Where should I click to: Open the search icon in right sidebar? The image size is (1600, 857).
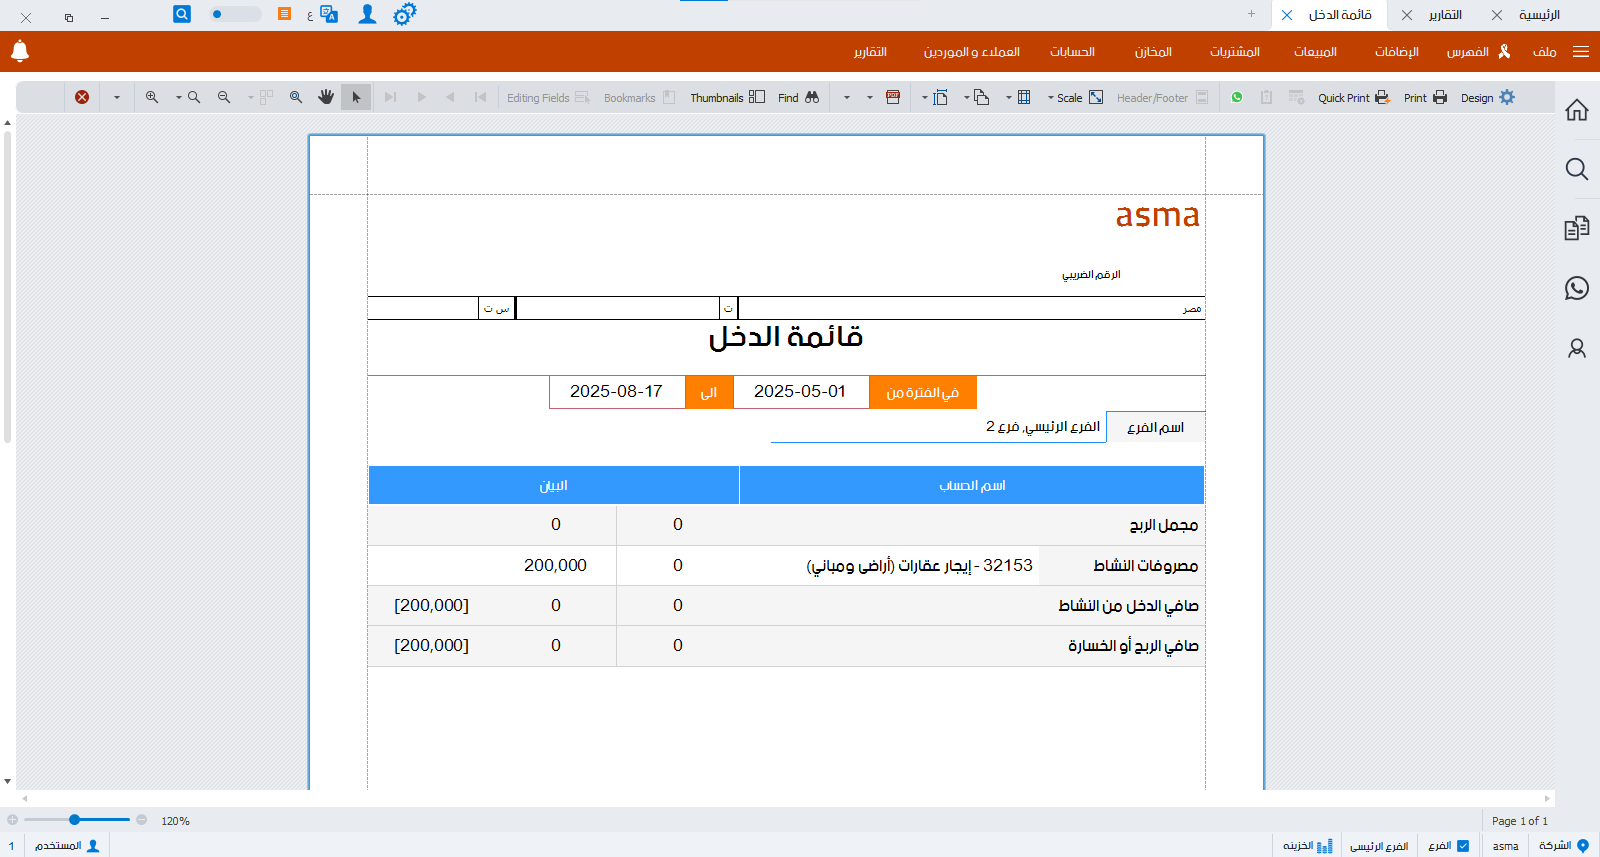(x=1577, y=169)
